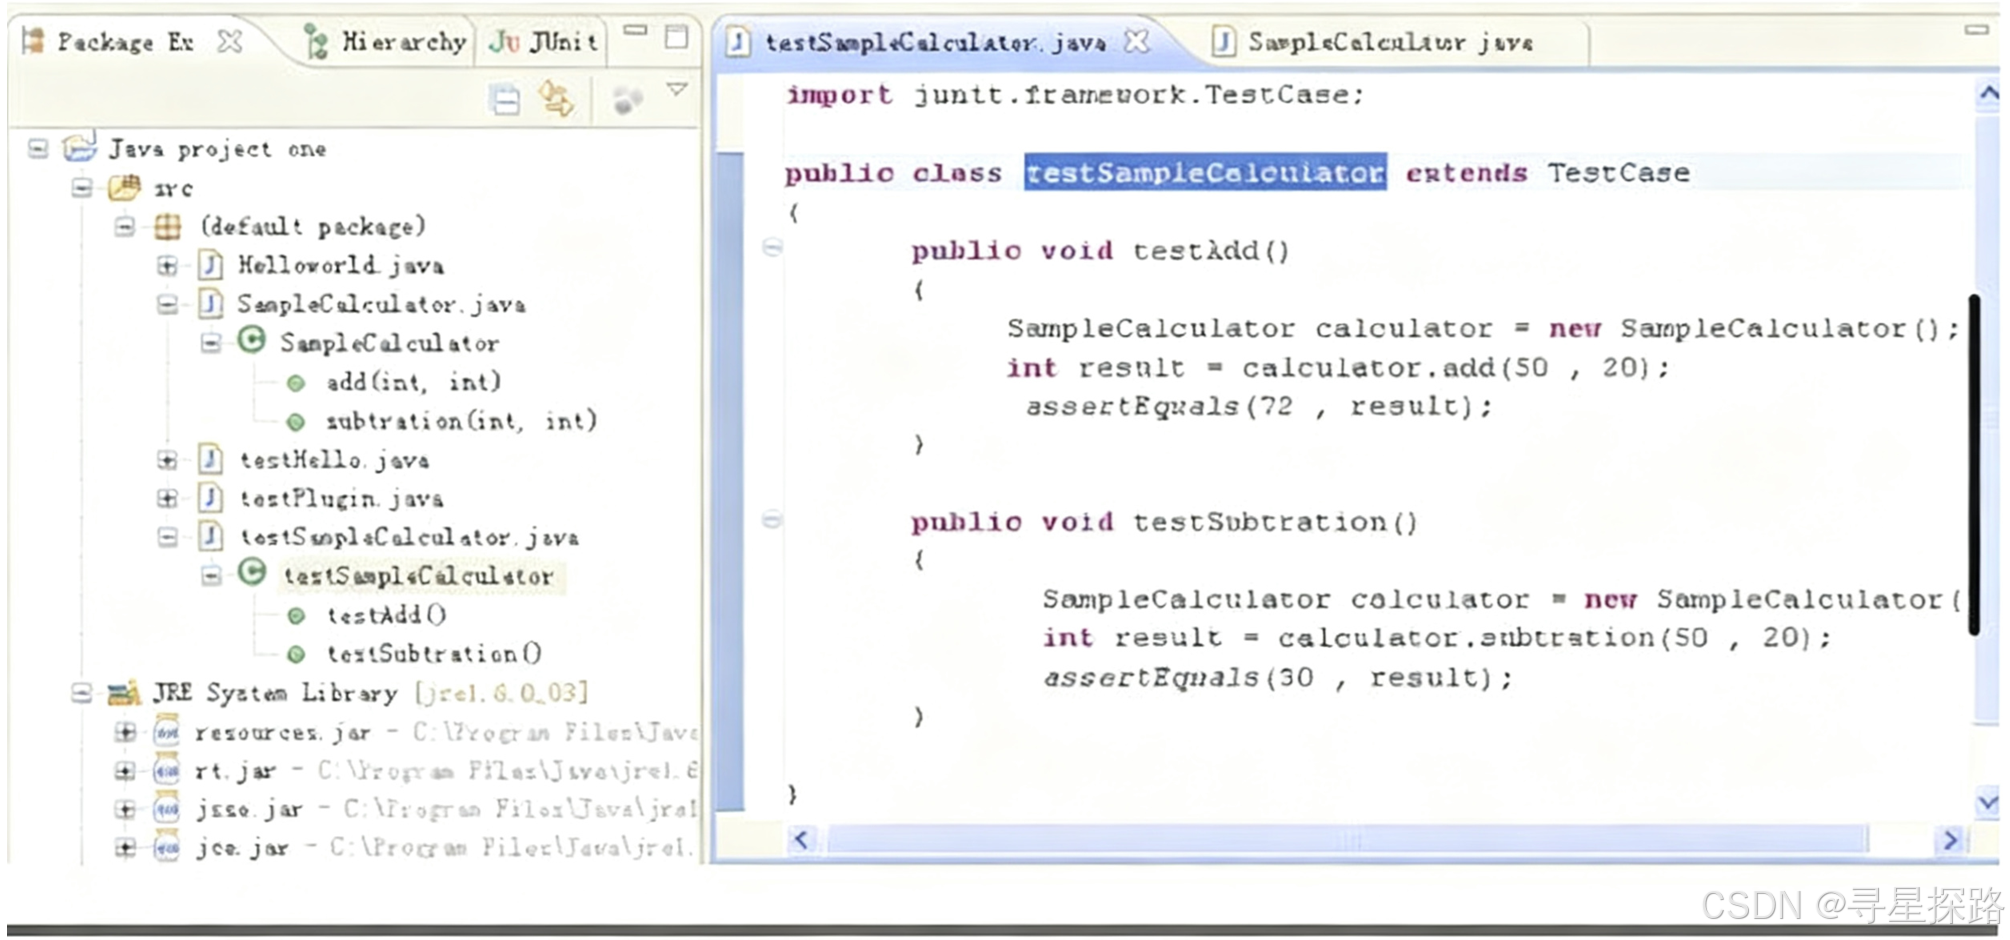Click the default package icon
The height and width of the screenshot is (940, 2010).
click(167, 227)
